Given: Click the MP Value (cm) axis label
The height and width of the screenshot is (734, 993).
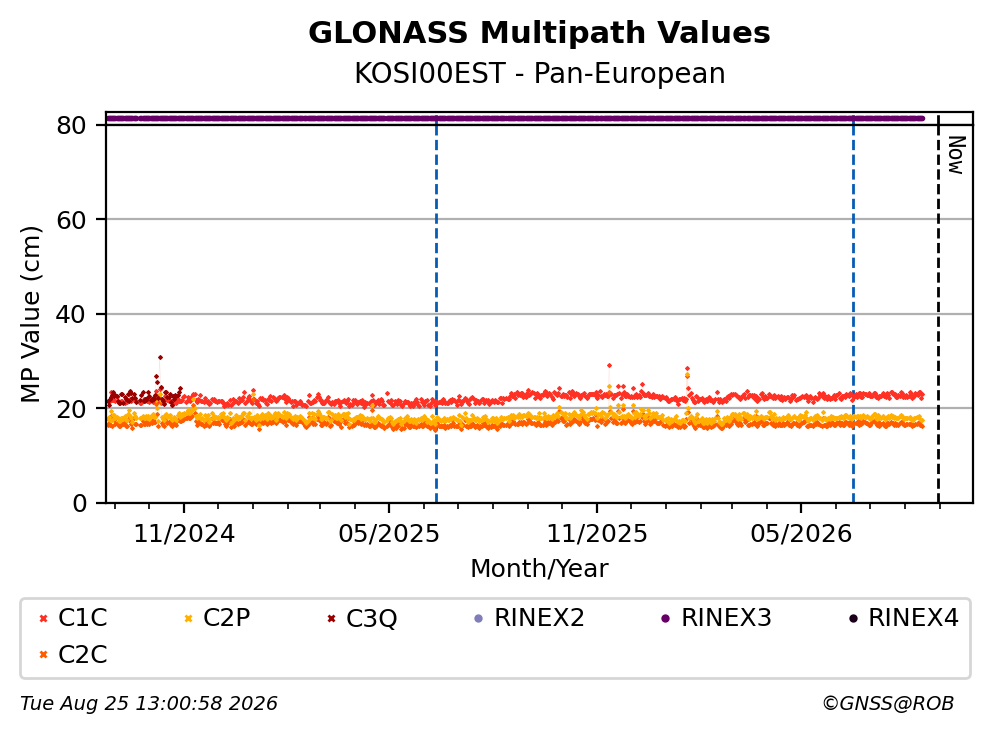Looking at the screenshot, I should pyautogui.click(x=30, y=314).
